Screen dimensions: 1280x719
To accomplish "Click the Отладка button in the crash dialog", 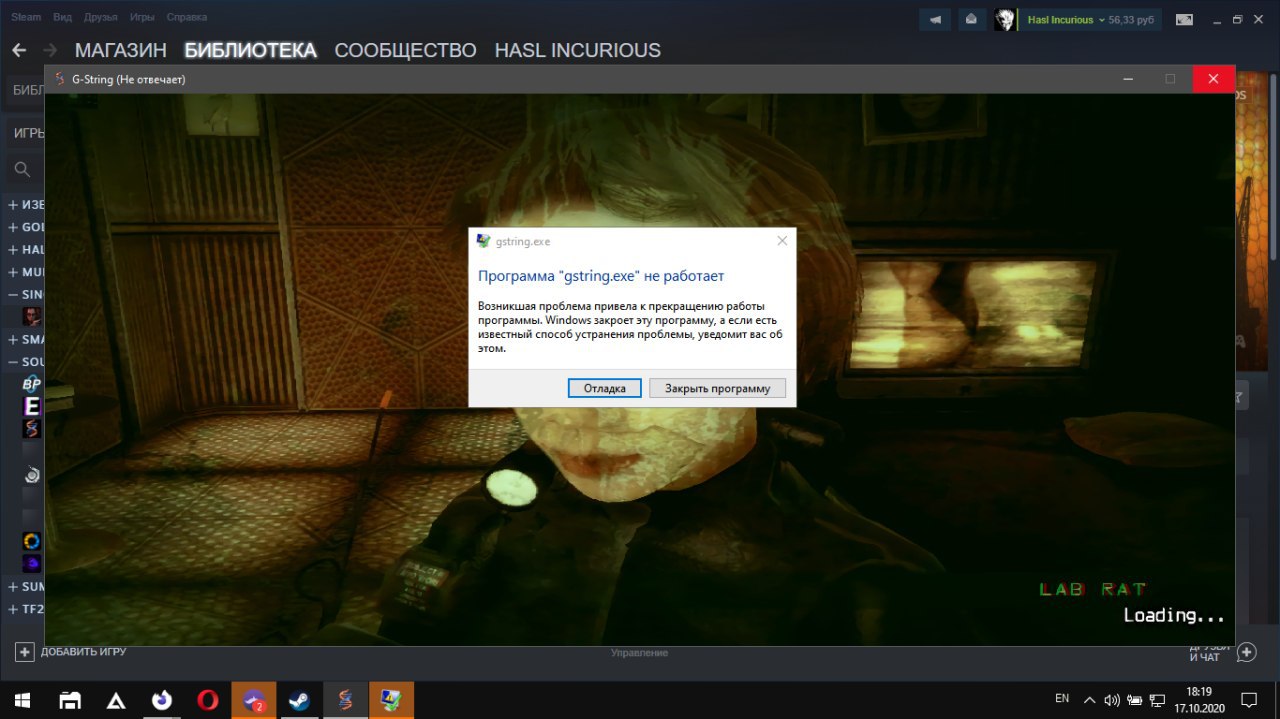I will pyautogui.click(x=604, y=388).
